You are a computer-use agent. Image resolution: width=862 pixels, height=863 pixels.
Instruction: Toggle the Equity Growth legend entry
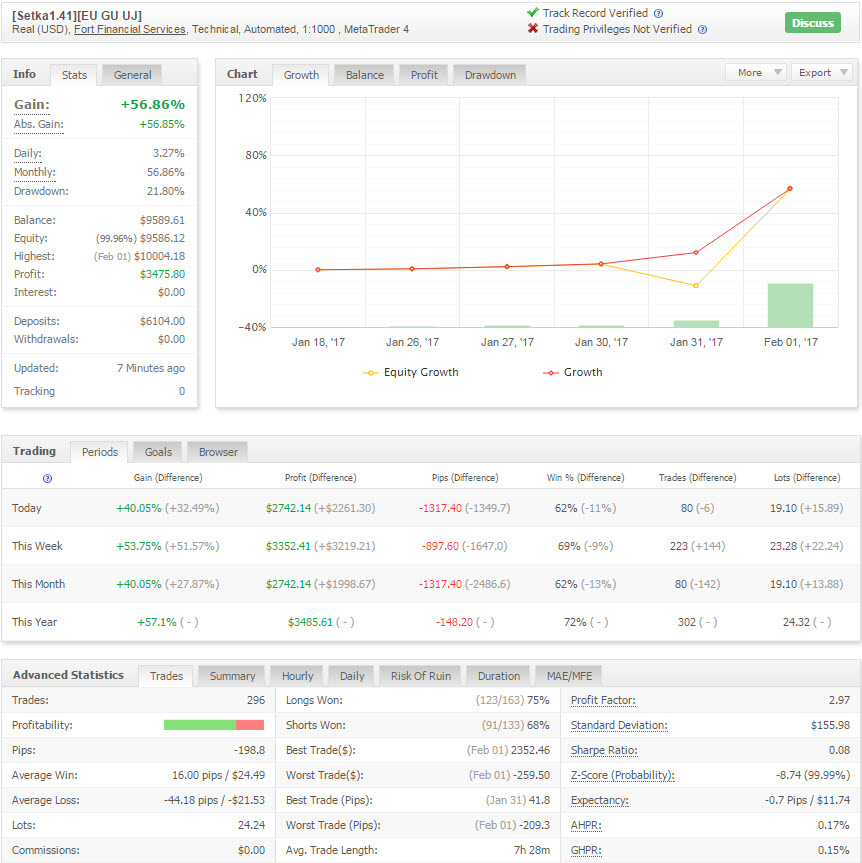(x=411, y=373)
